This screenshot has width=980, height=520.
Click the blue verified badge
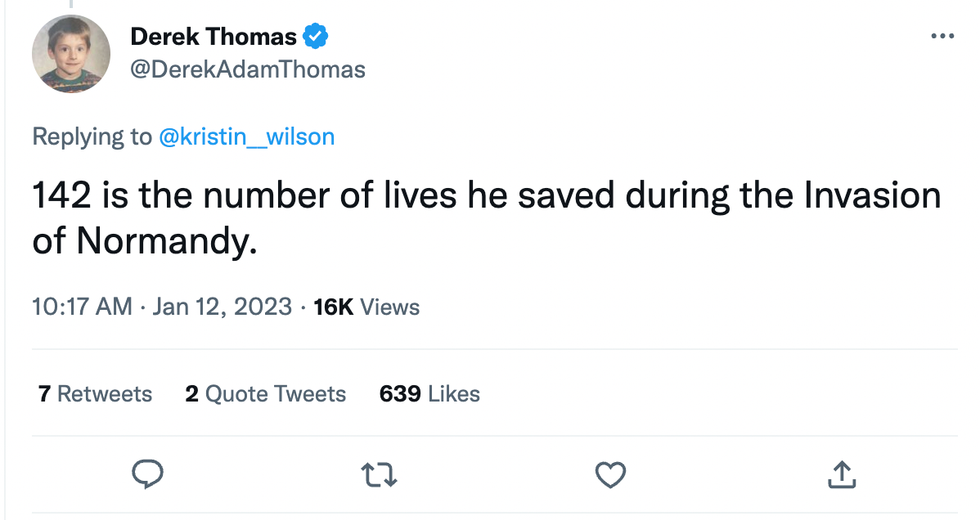pyautogui.click(x=316, y=38)
